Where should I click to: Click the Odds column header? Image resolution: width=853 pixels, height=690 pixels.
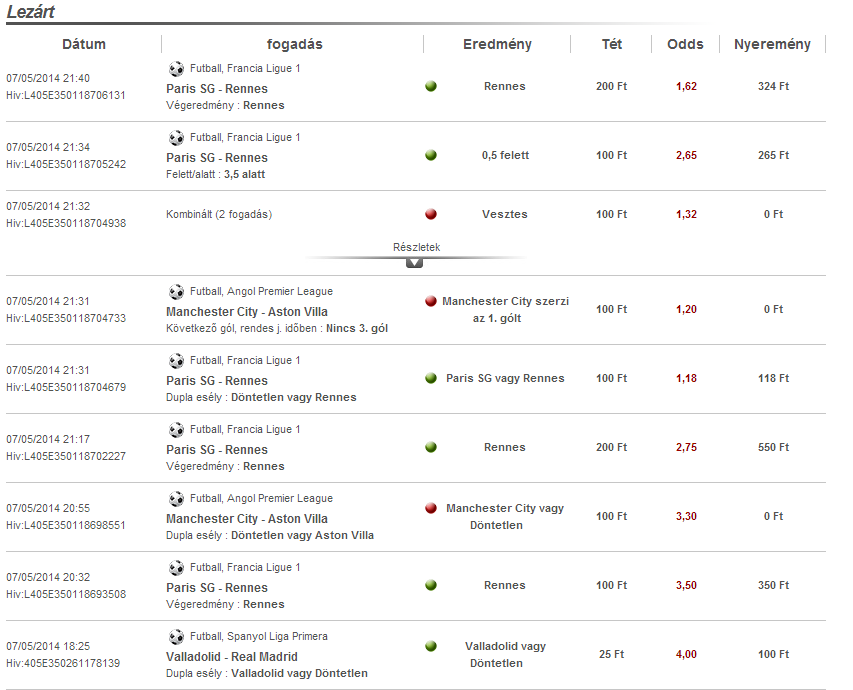pyautogui.click(x=685, y=44)
